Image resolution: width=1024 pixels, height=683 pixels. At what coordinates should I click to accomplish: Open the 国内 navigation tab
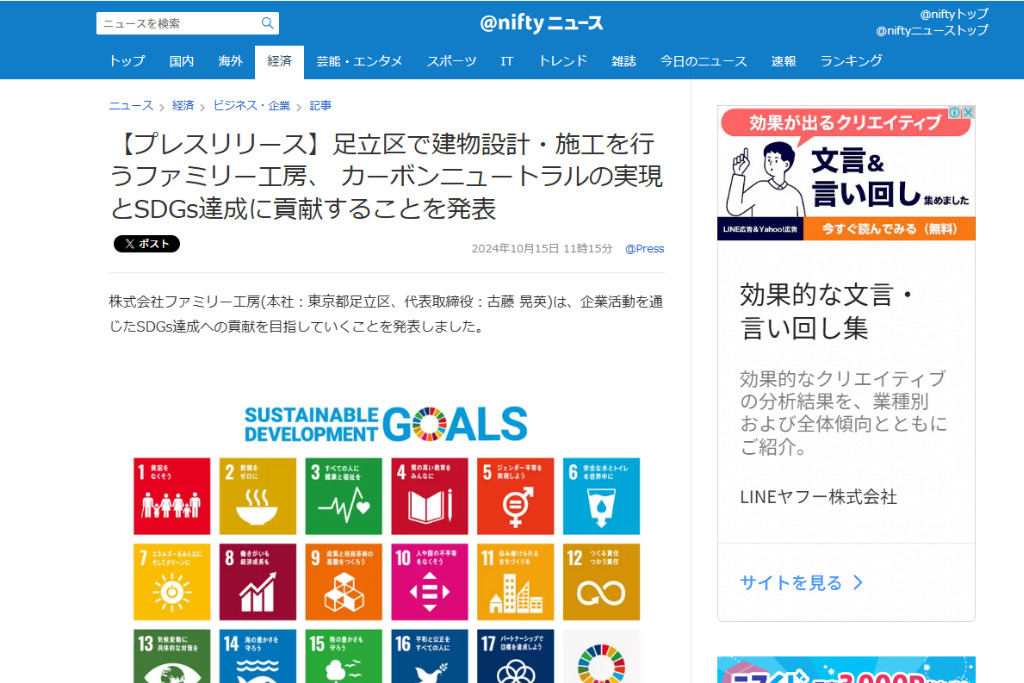[x=182, y=61]
